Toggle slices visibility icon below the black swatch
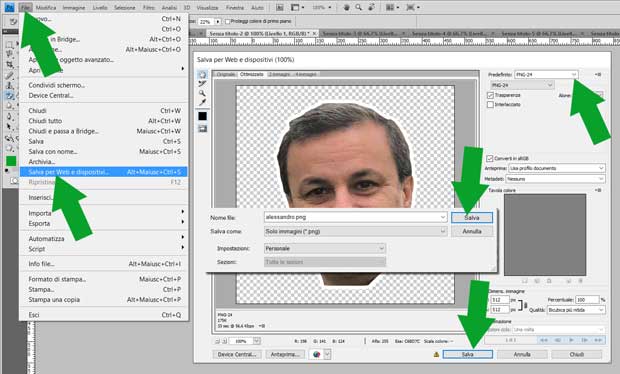 click(x=202, y=128)
